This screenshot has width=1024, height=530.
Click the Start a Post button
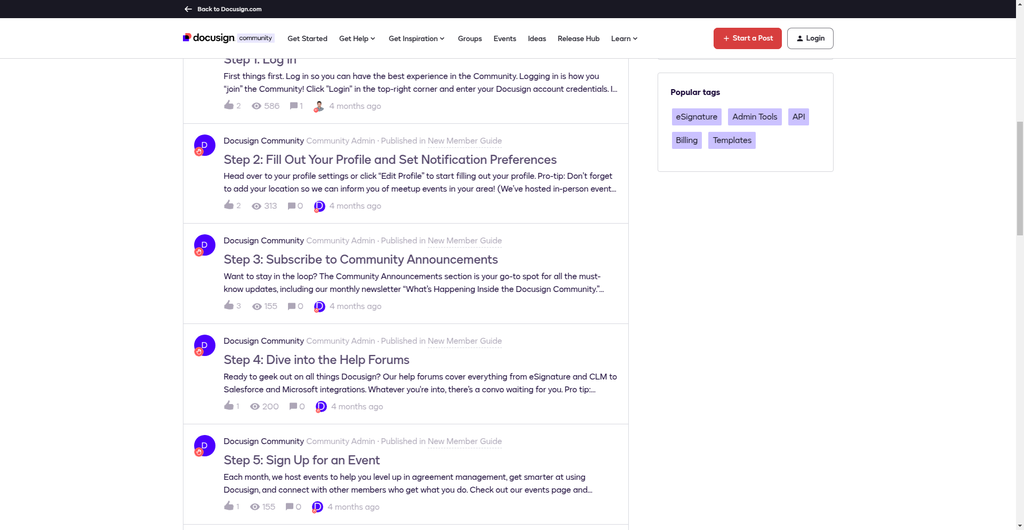pyautogui.click(x=747, y=39)
